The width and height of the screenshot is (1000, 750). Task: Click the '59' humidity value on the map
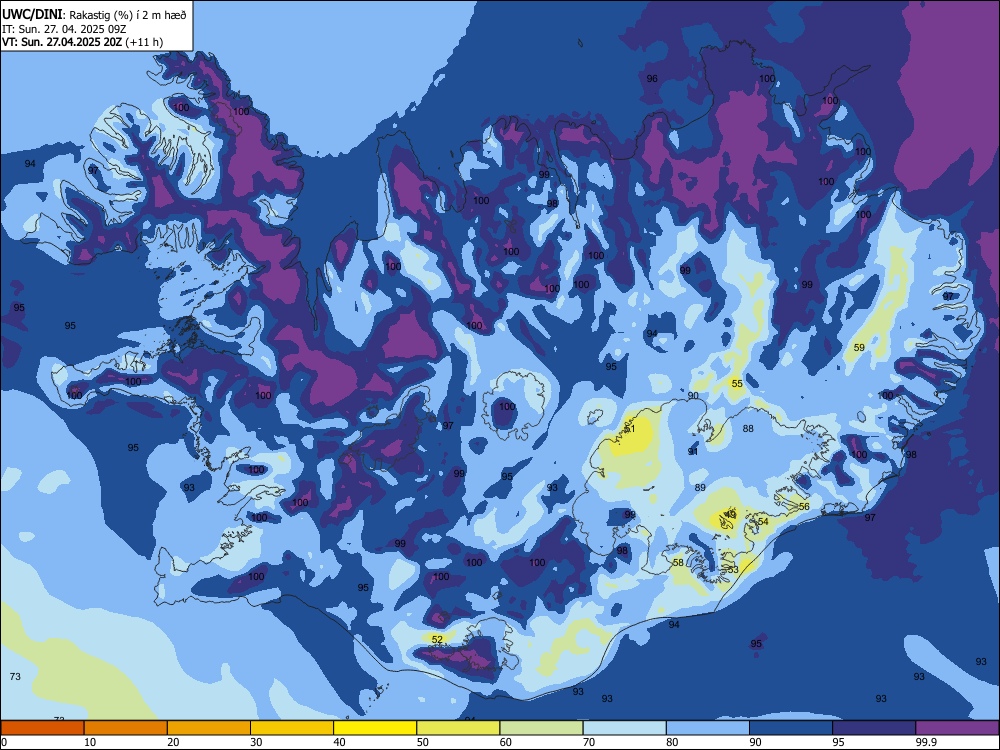(859, 348)
